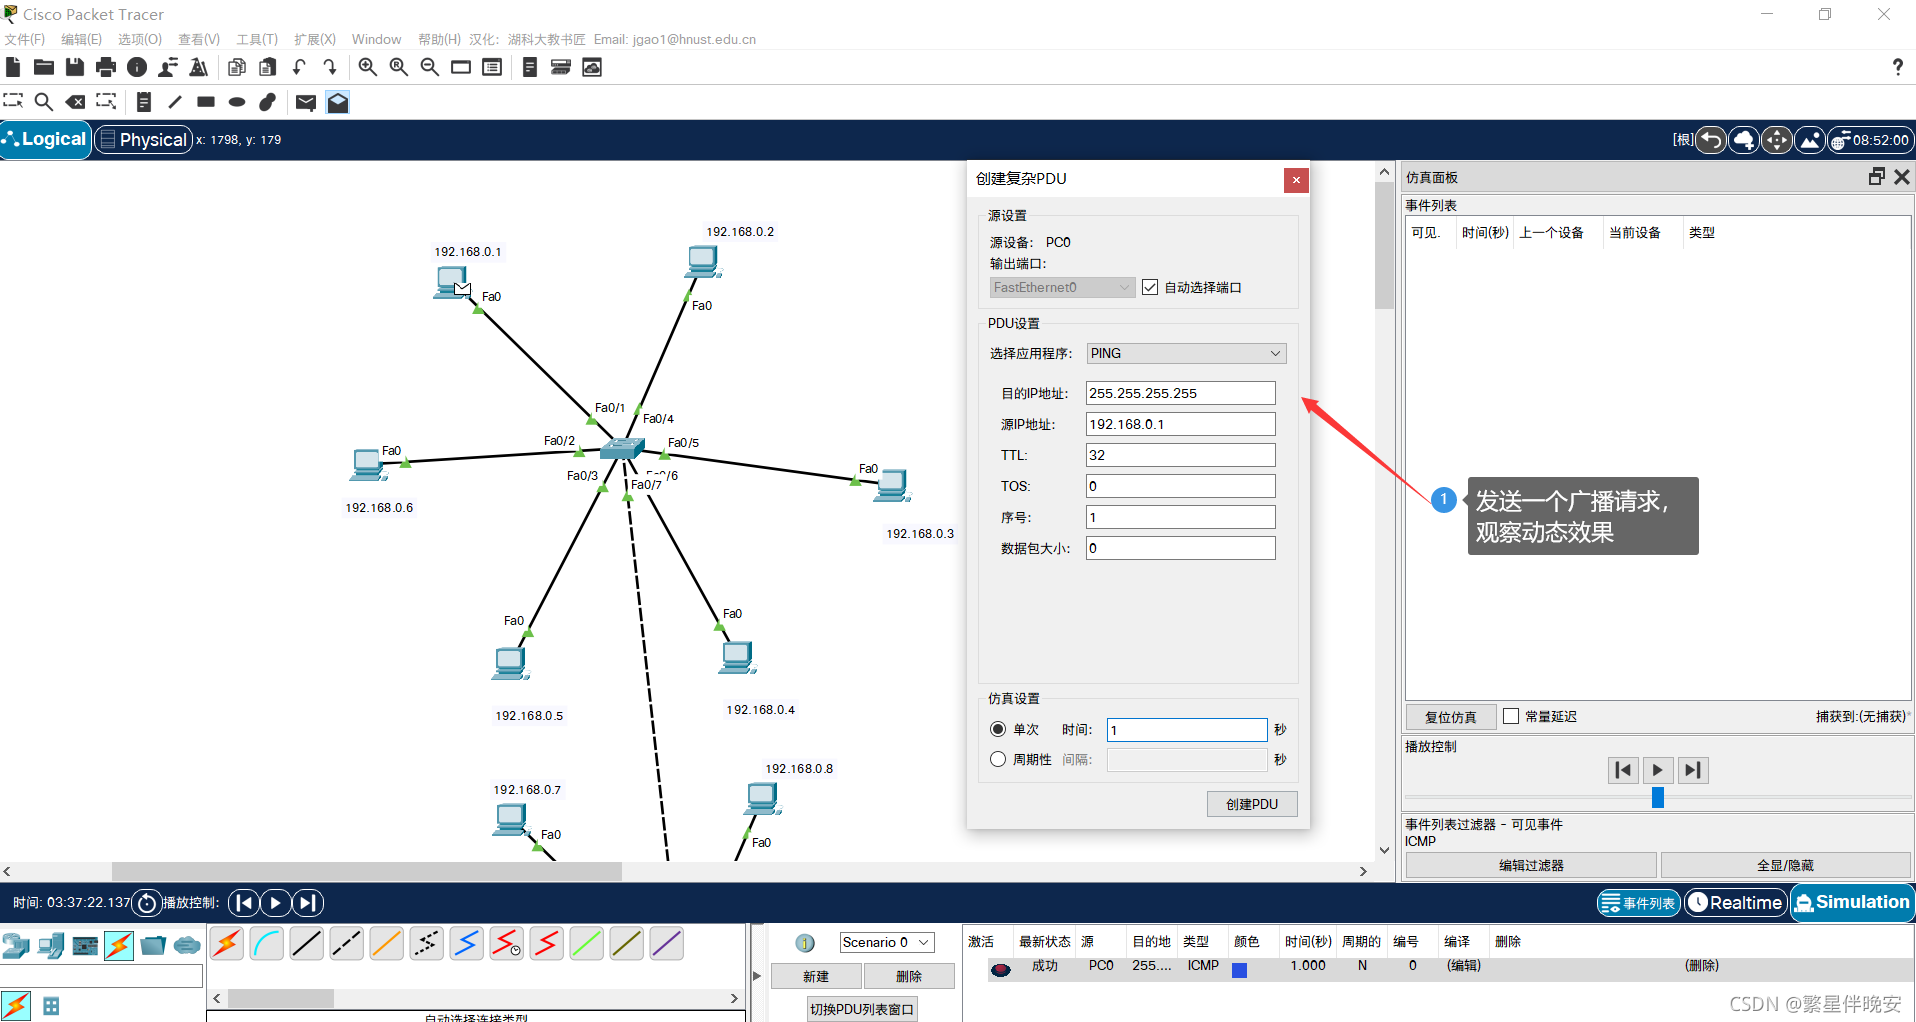Click the 192.168.0.1 PC icon
Viewport: 1916px width, 1022px height.
pyautogui.click(x=452, y=282)
